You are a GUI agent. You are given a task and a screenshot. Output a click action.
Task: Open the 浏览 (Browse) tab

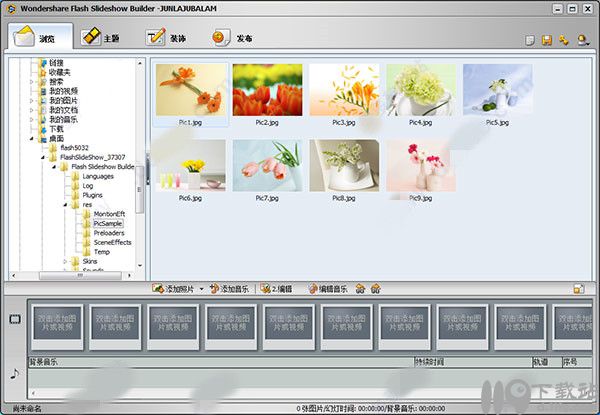(x=40, y=37)
